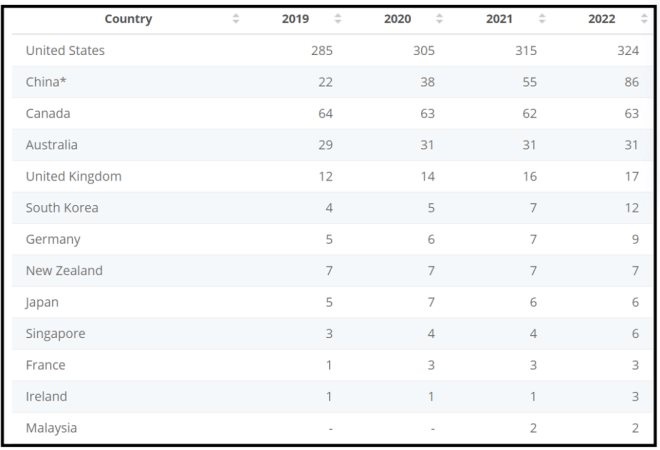This screenshot has width=660, height=450.
Task: Select the United States row label
Action: pyautogui.click(x=65, y=51)
